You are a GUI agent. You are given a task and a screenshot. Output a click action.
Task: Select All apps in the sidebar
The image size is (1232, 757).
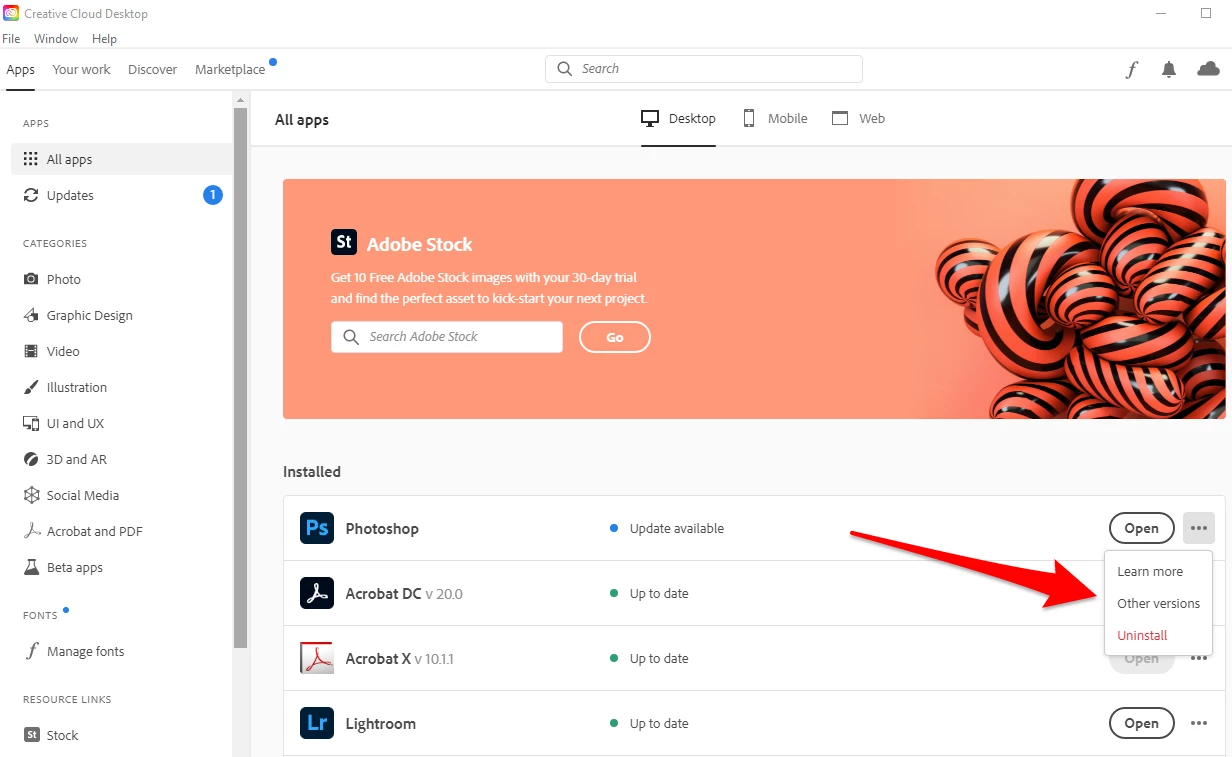pos(121,159)
